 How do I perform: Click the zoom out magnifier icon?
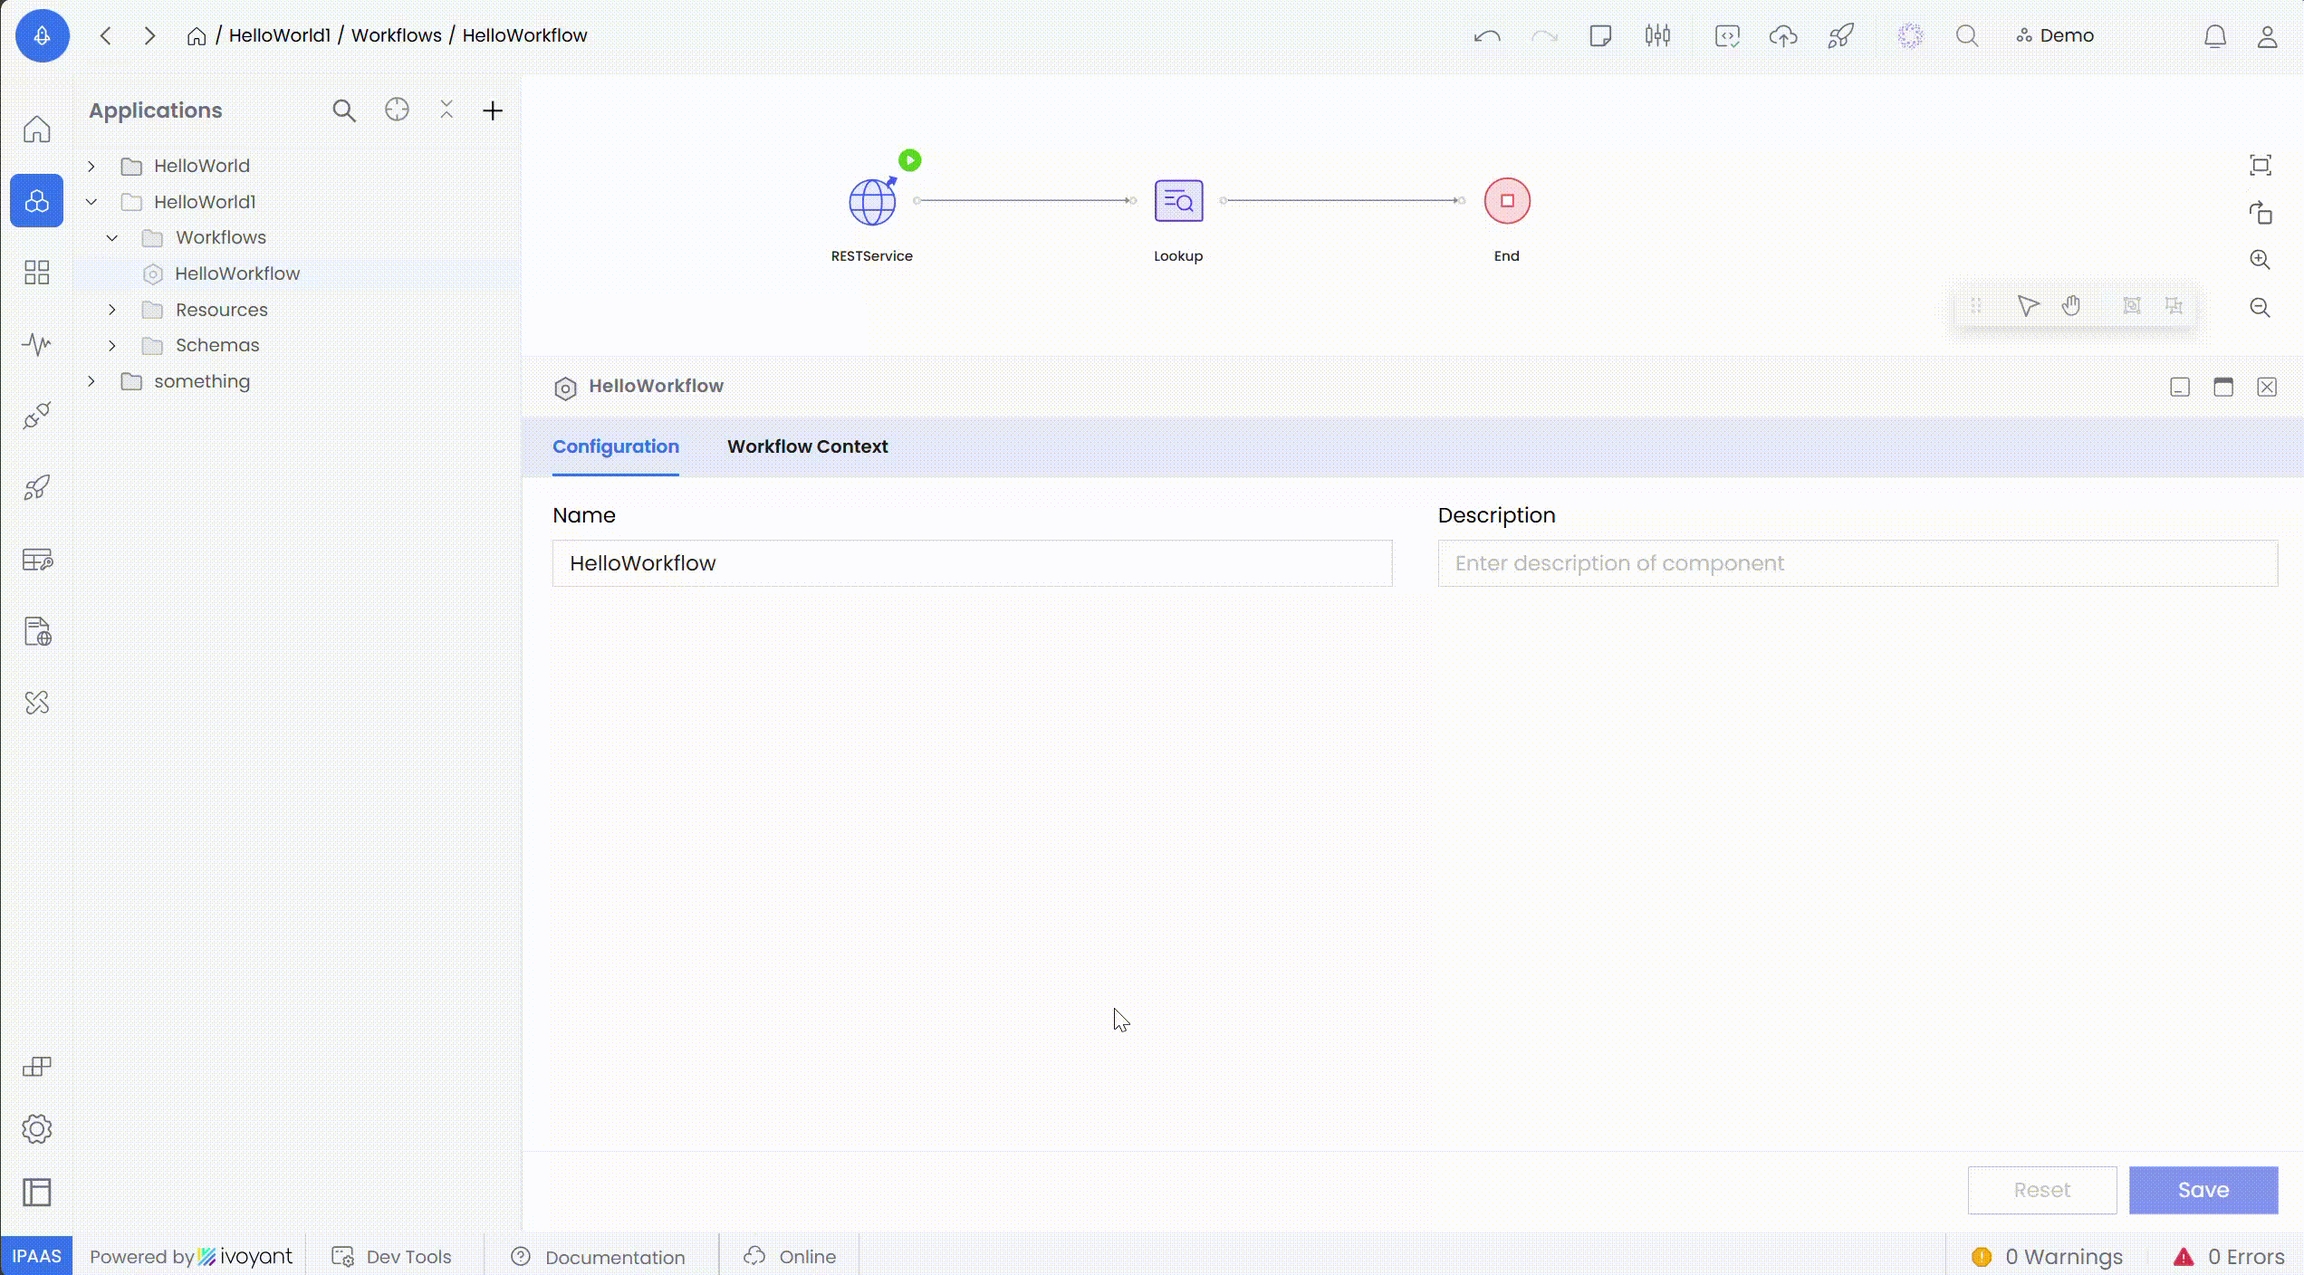[2259, 308]
